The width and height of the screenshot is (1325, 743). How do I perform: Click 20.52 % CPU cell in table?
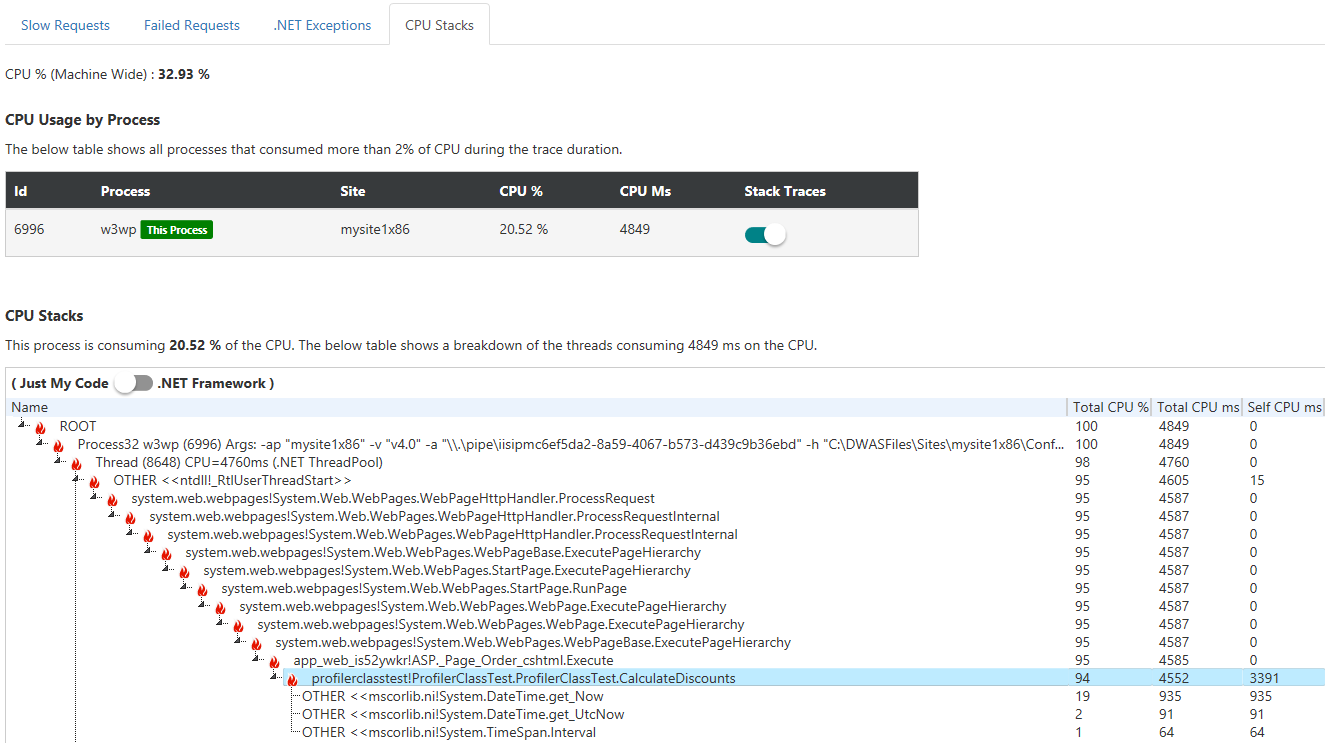tap(524, 229)
